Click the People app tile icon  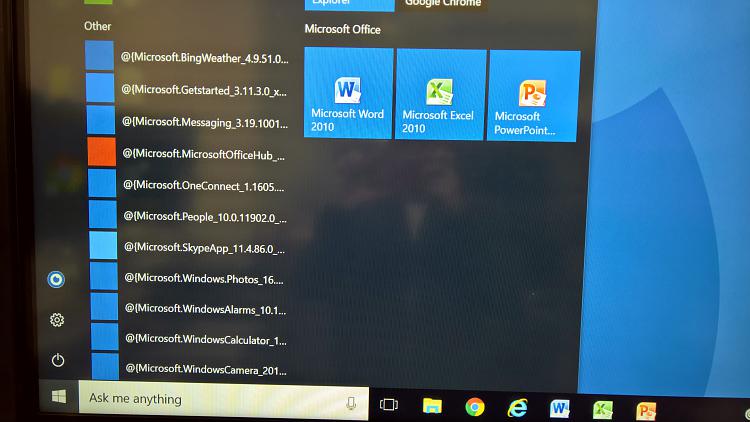click(x=102, y=214)
